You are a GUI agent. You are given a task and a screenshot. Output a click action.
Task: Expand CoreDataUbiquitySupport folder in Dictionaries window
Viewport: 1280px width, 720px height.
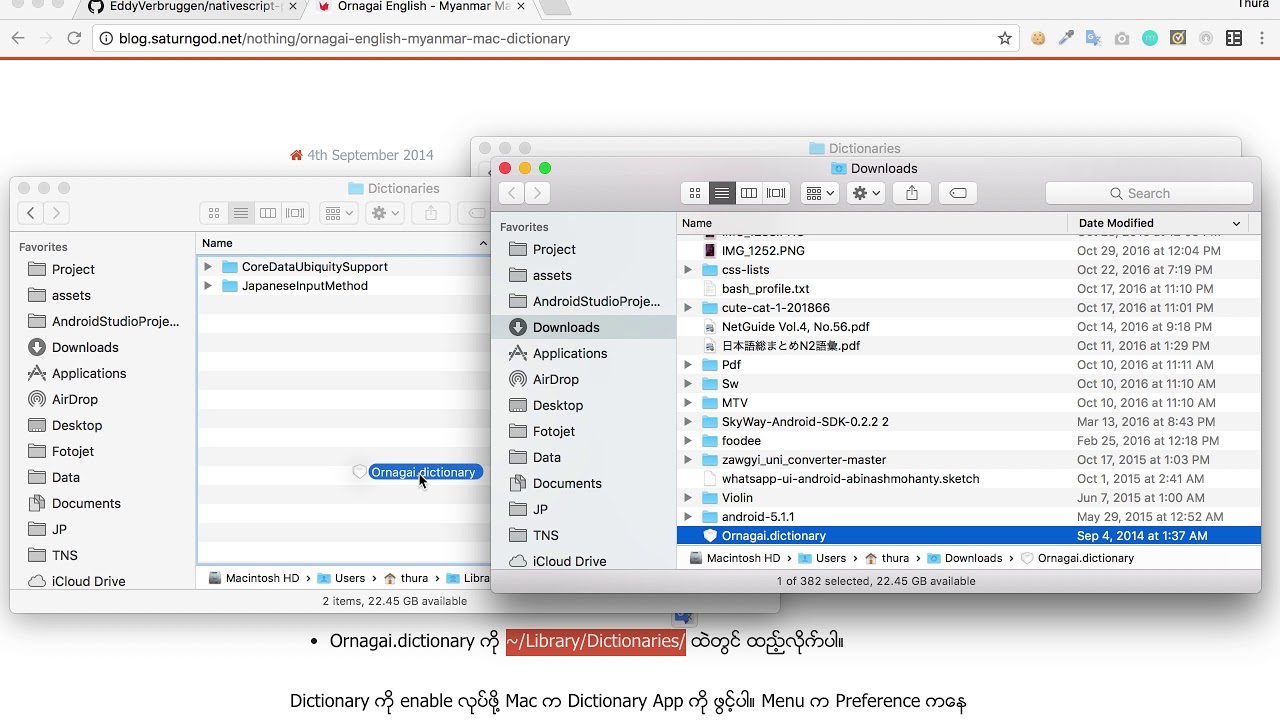point(208,267)
